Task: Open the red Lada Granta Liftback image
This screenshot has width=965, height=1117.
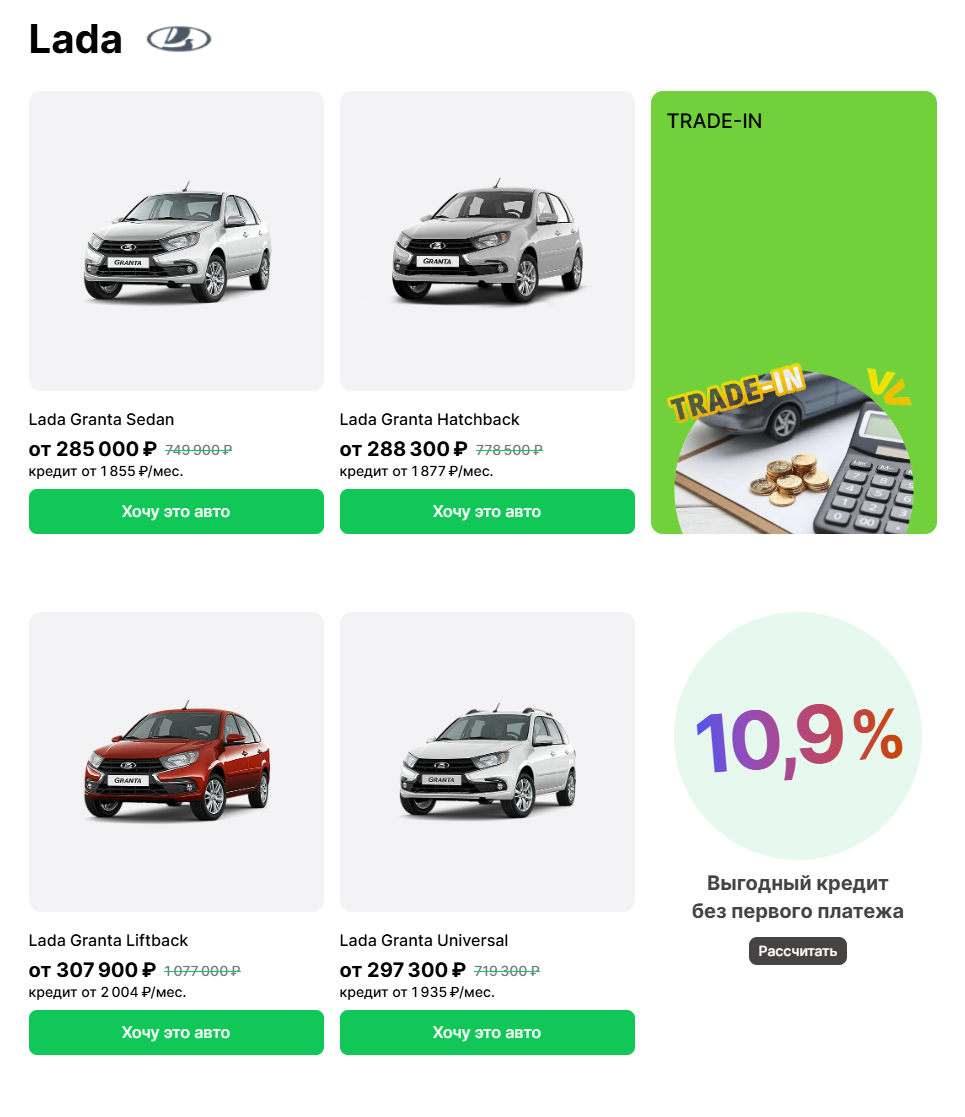Action: pos(176,762)
